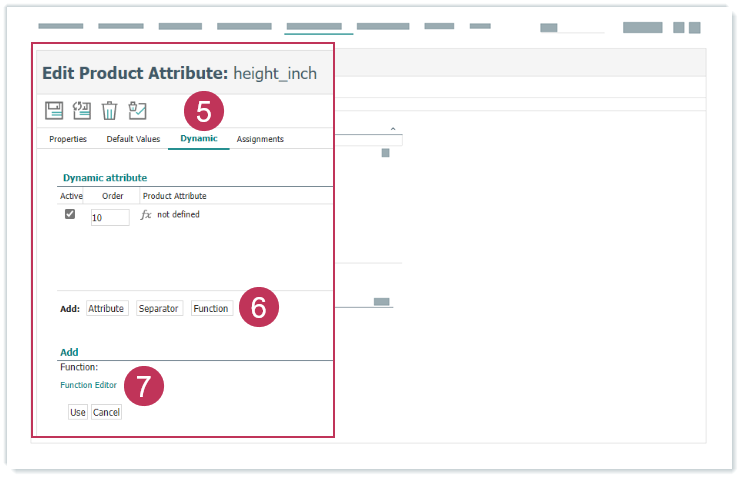Add an Attribute via the Attribute button

pyautogui.click(x=106, y=309)
